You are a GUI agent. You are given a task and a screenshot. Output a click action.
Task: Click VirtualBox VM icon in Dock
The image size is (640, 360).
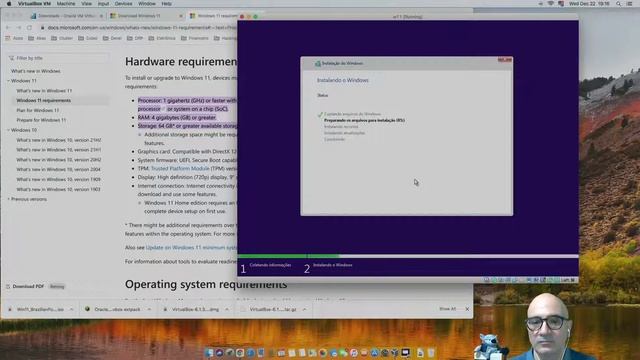pos(406,353)
